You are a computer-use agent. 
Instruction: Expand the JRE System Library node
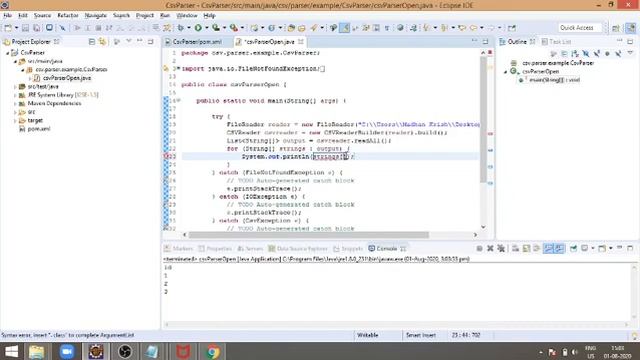(x=16, y=95)
